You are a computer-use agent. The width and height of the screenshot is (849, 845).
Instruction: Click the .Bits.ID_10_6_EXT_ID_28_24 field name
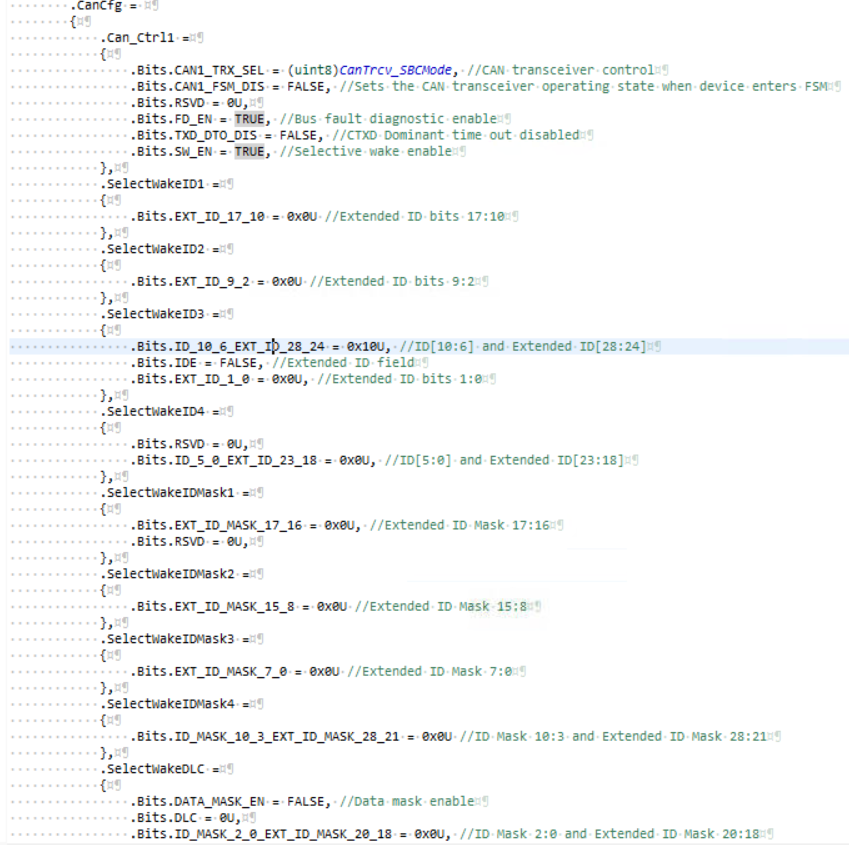click(227, 346)
